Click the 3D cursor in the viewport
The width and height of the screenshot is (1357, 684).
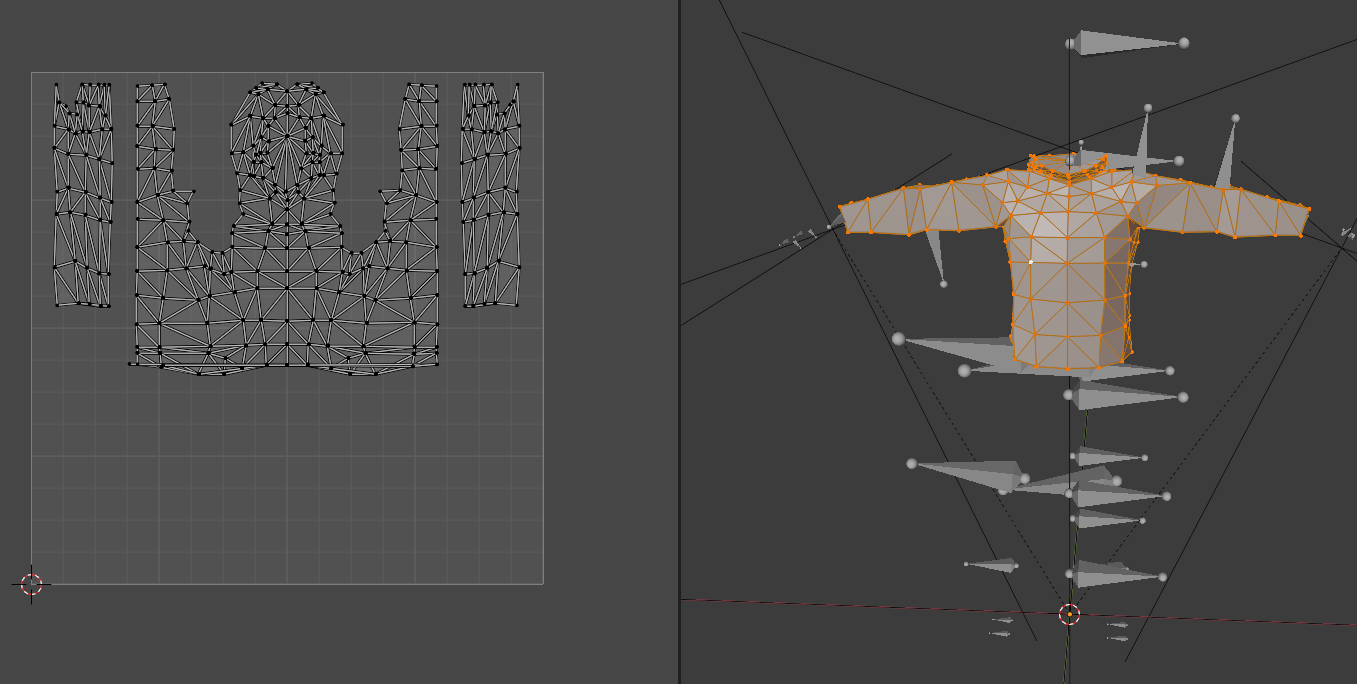pos(1069,614)
